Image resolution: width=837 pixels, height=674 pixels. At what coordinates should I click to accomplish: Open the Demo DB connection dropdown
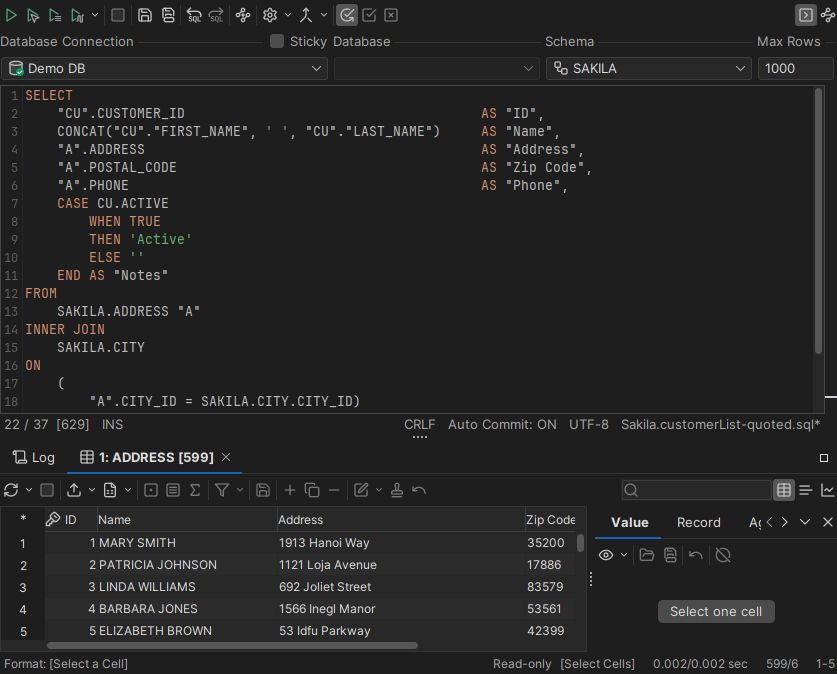(x=164, y=68)
